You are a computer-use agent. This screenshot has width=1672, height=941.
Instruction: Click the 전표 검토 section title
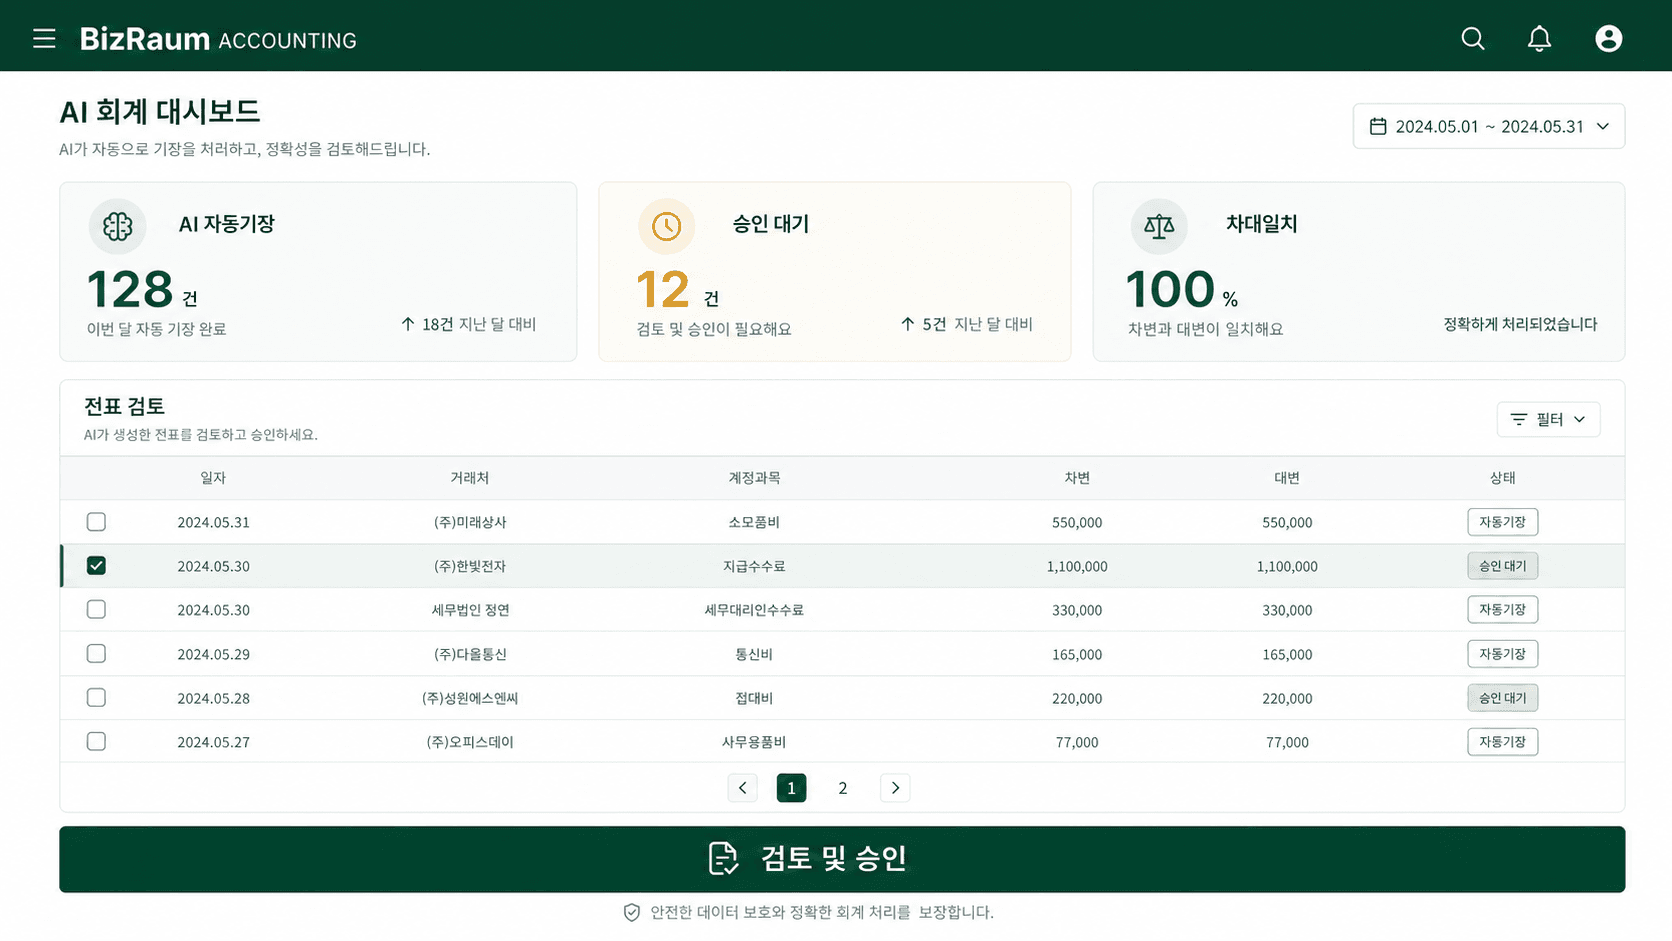(x=124, y=406)
